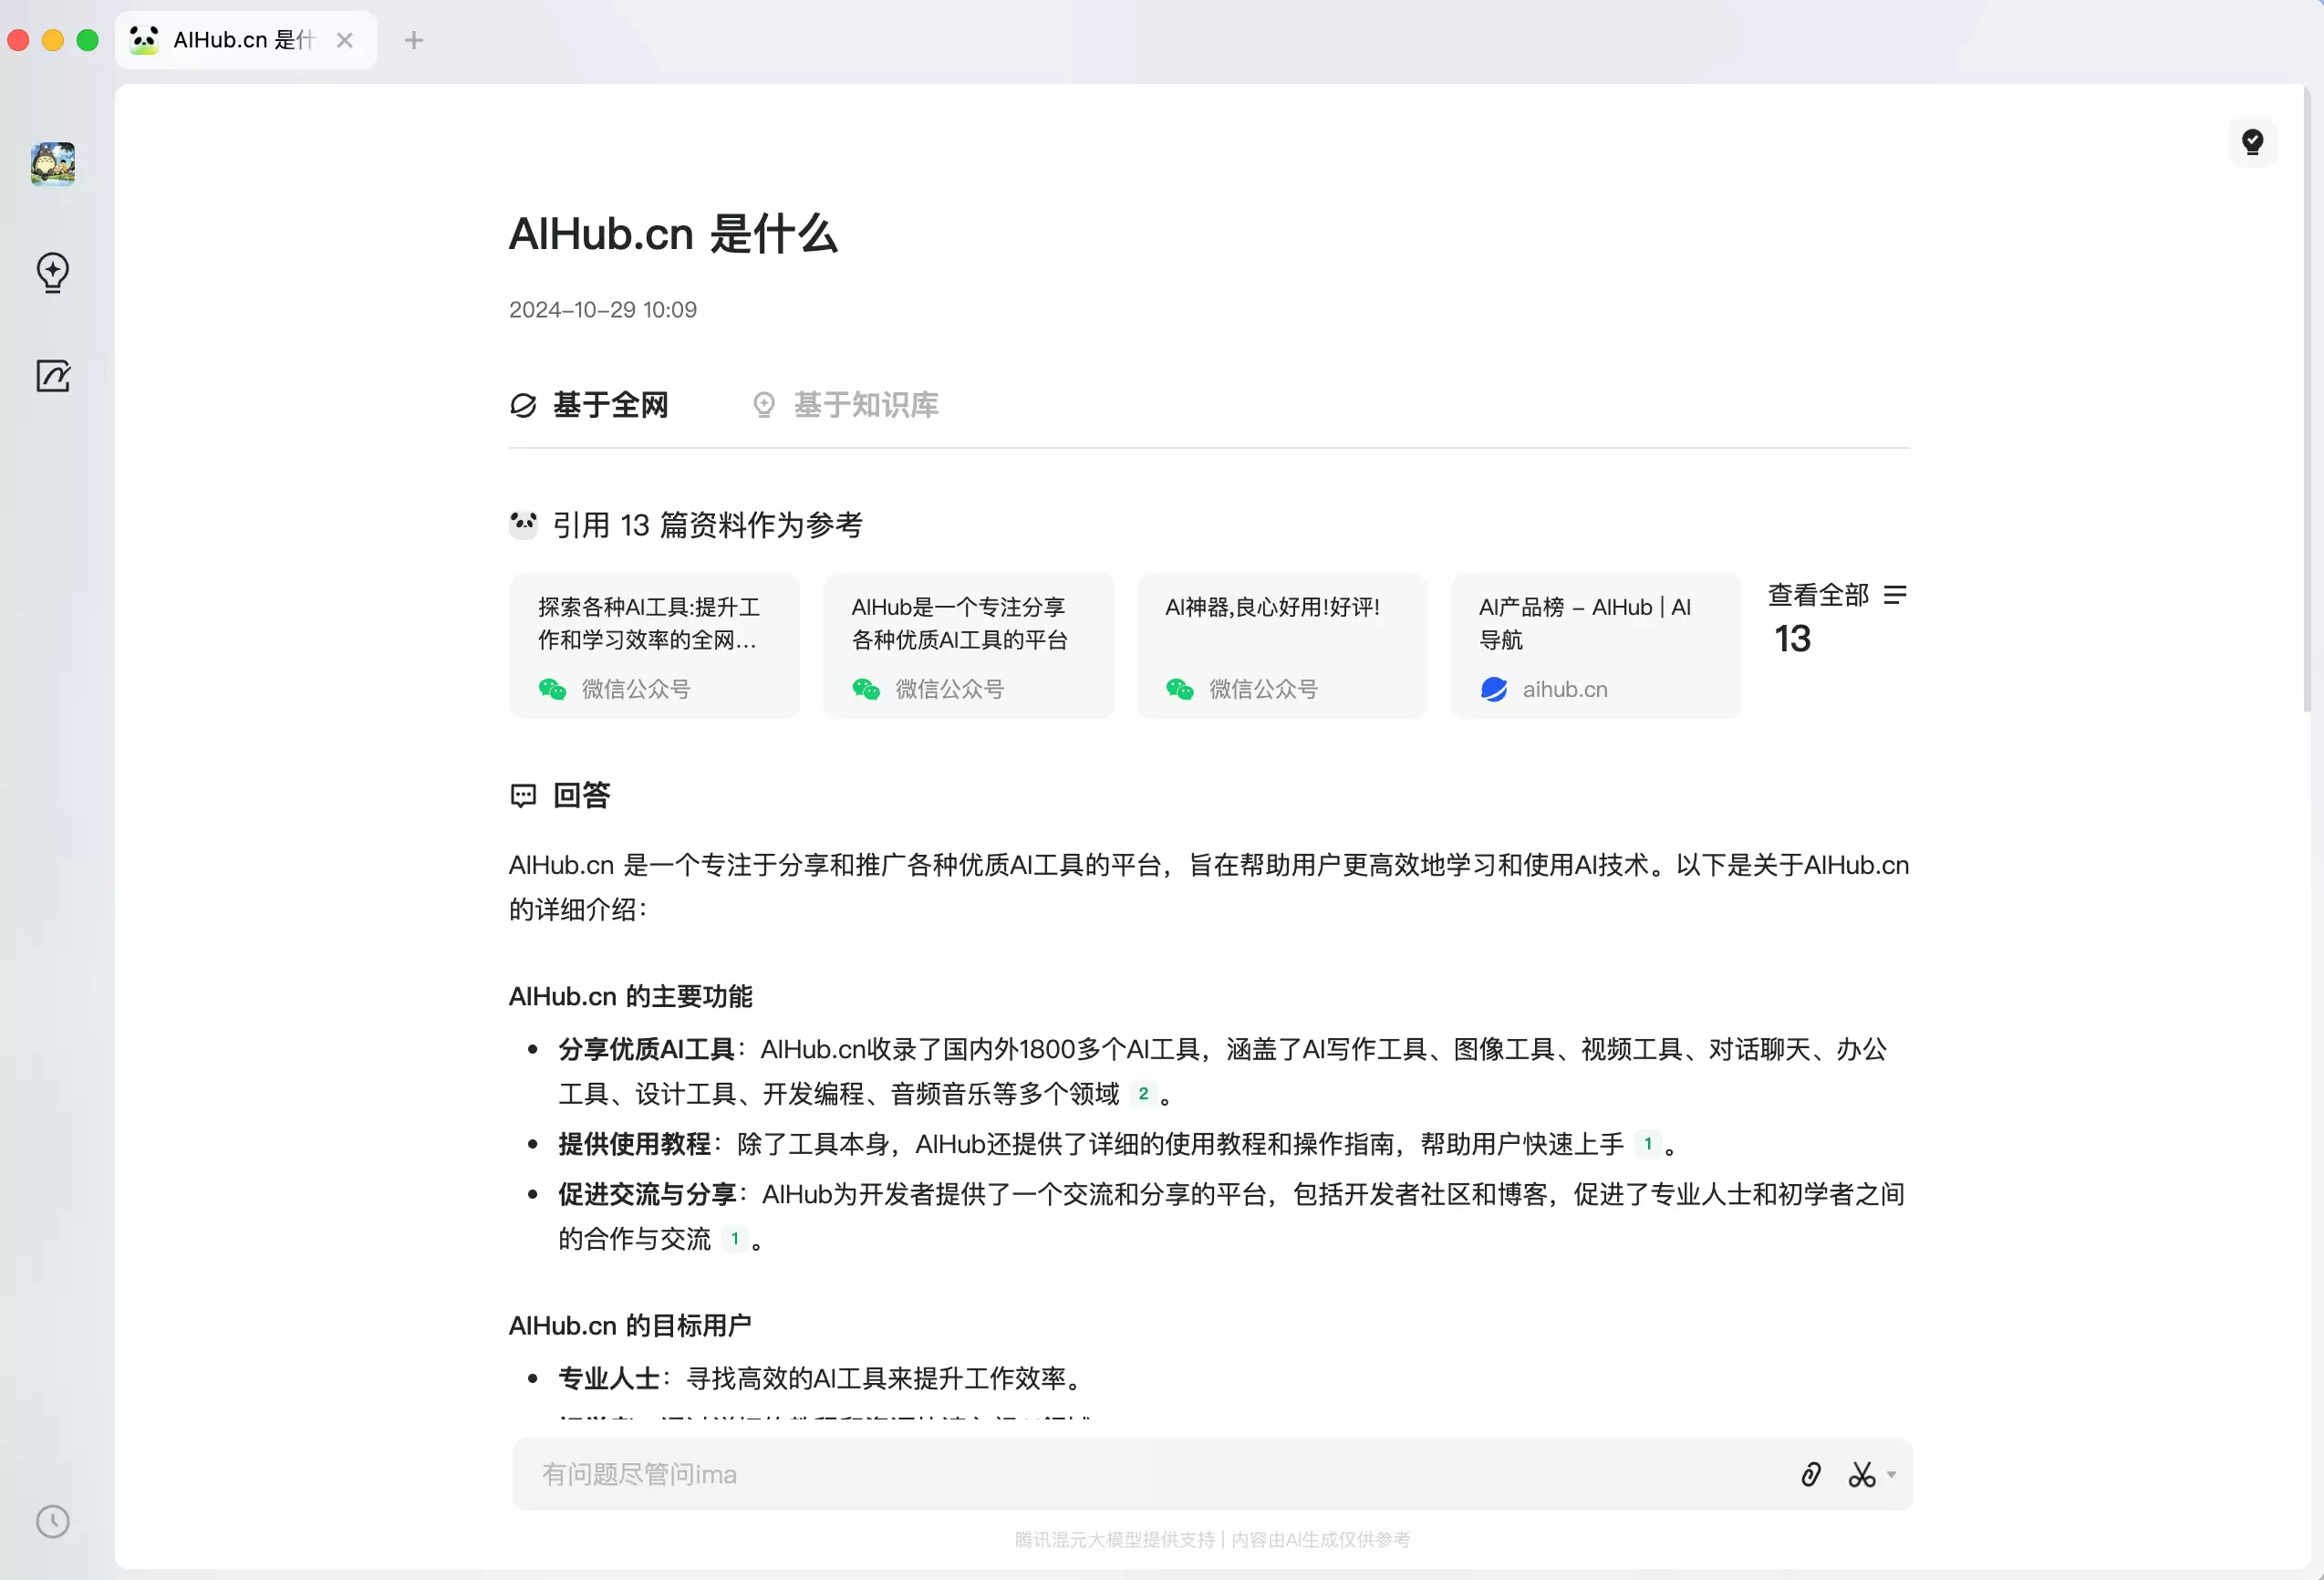This screenshot has width=2324, height=1580.
Task: Click the heading AIHub.cn 的主要功能
Action: pyautogui.click(x=630, y=996)
